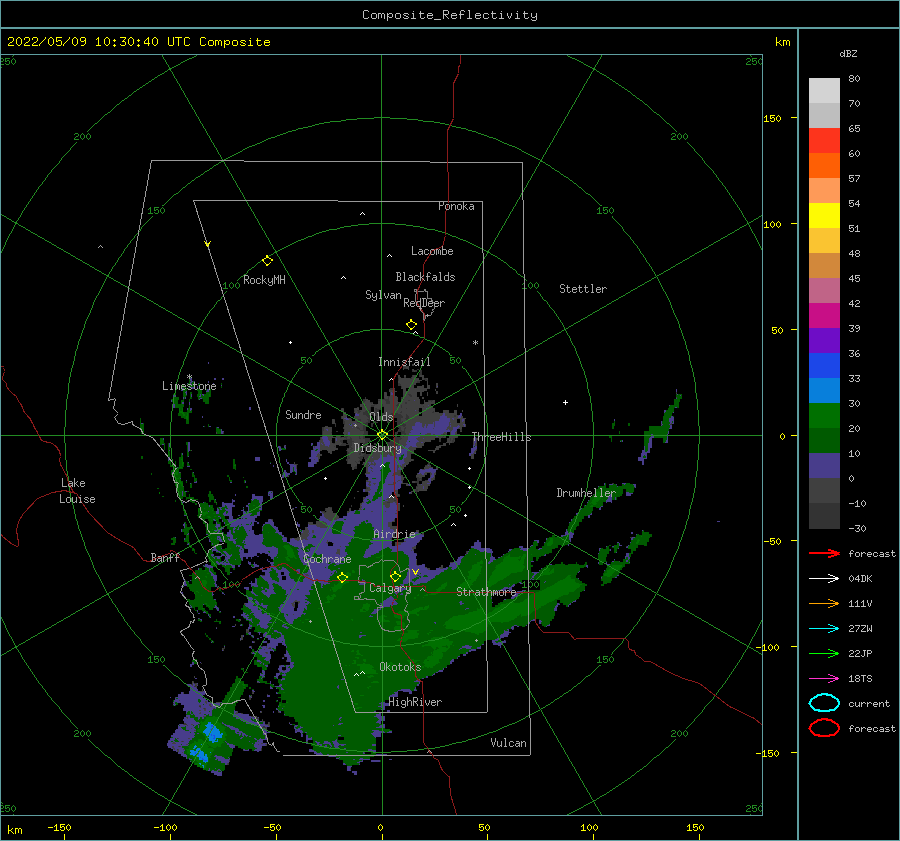The height and width of the screenshot is (841, 900).
Task: Click the 'Didsbury' town label
Action: (377, 448)
